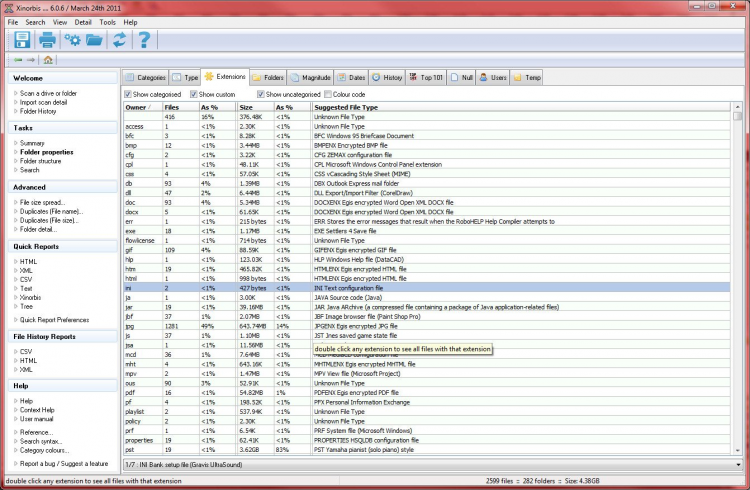Toggle the Show custom checkbox
This screenshot has height=490, width=750.
click(192, 93)
